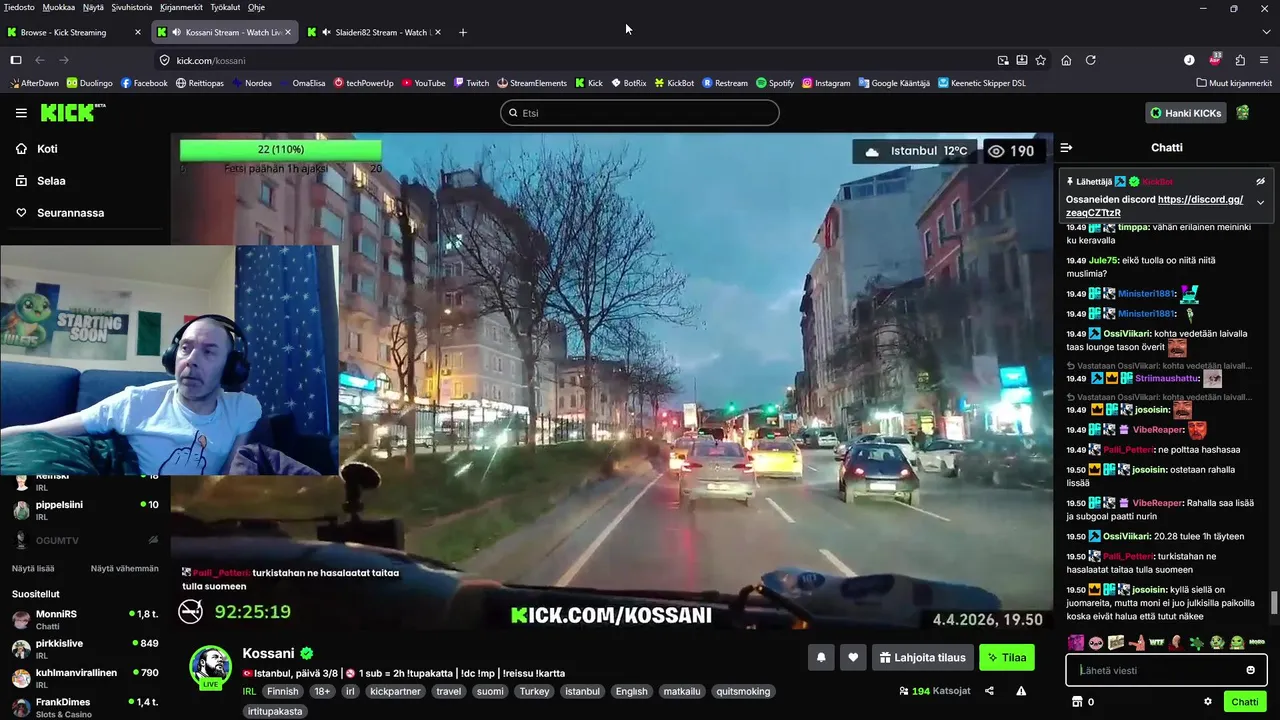Reload the page

tap(1091, 60)
